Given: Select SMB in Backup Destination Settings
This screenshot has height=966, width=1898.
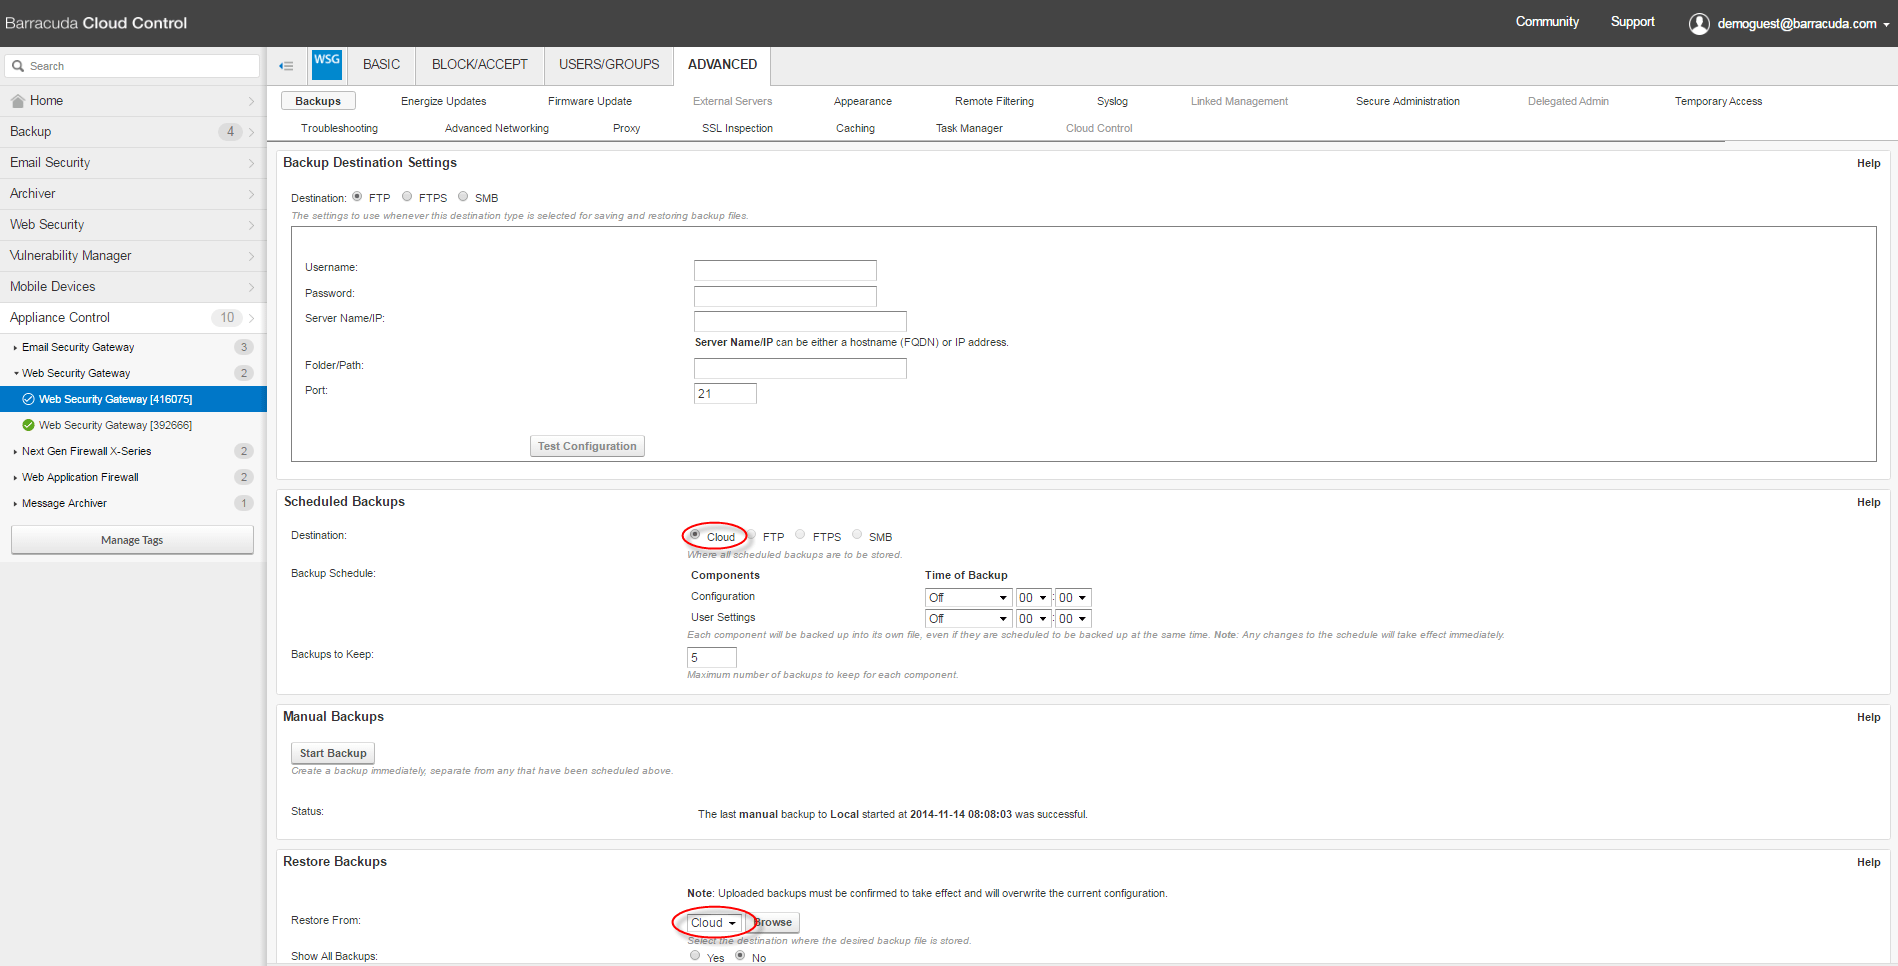Looking at the screenshot, I should click(463, 197).
